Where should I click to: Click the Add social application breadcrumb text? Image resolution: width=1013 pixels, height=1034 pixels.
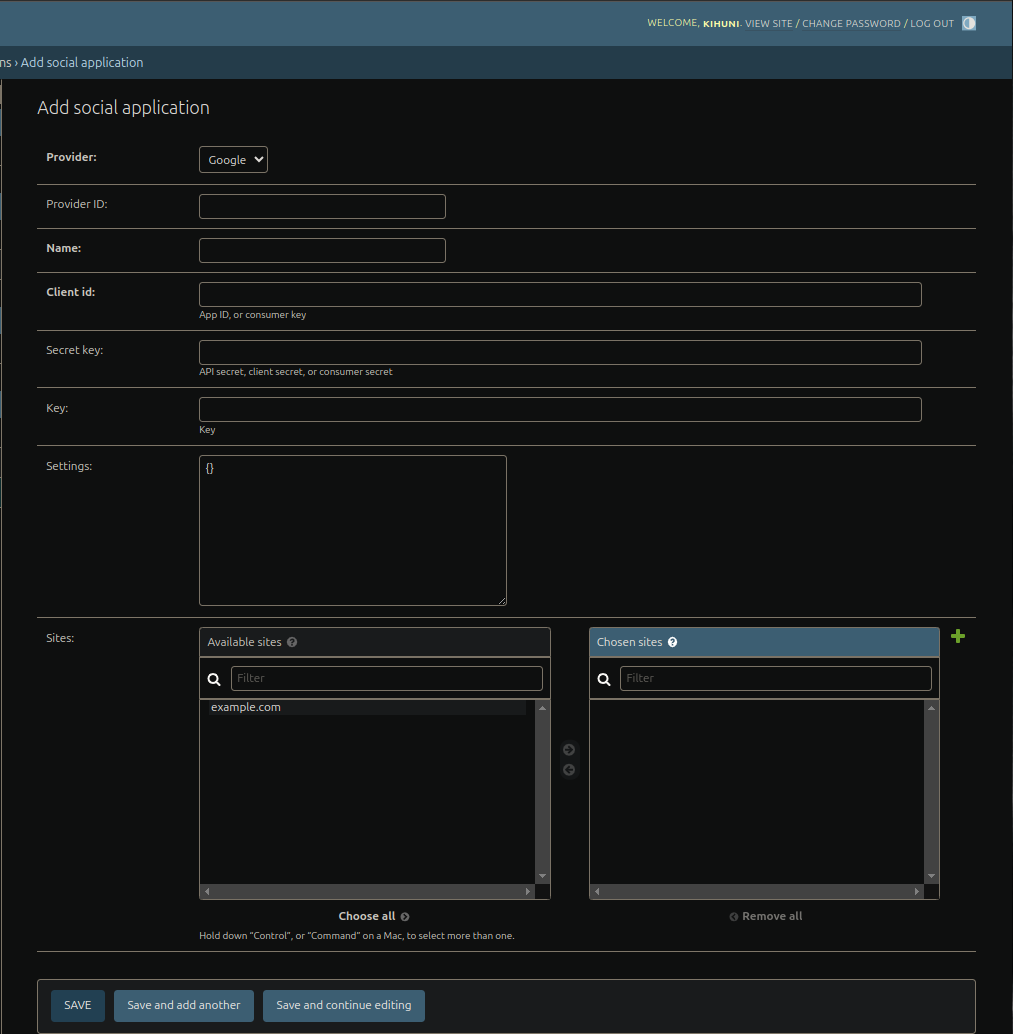click(82, 63)
